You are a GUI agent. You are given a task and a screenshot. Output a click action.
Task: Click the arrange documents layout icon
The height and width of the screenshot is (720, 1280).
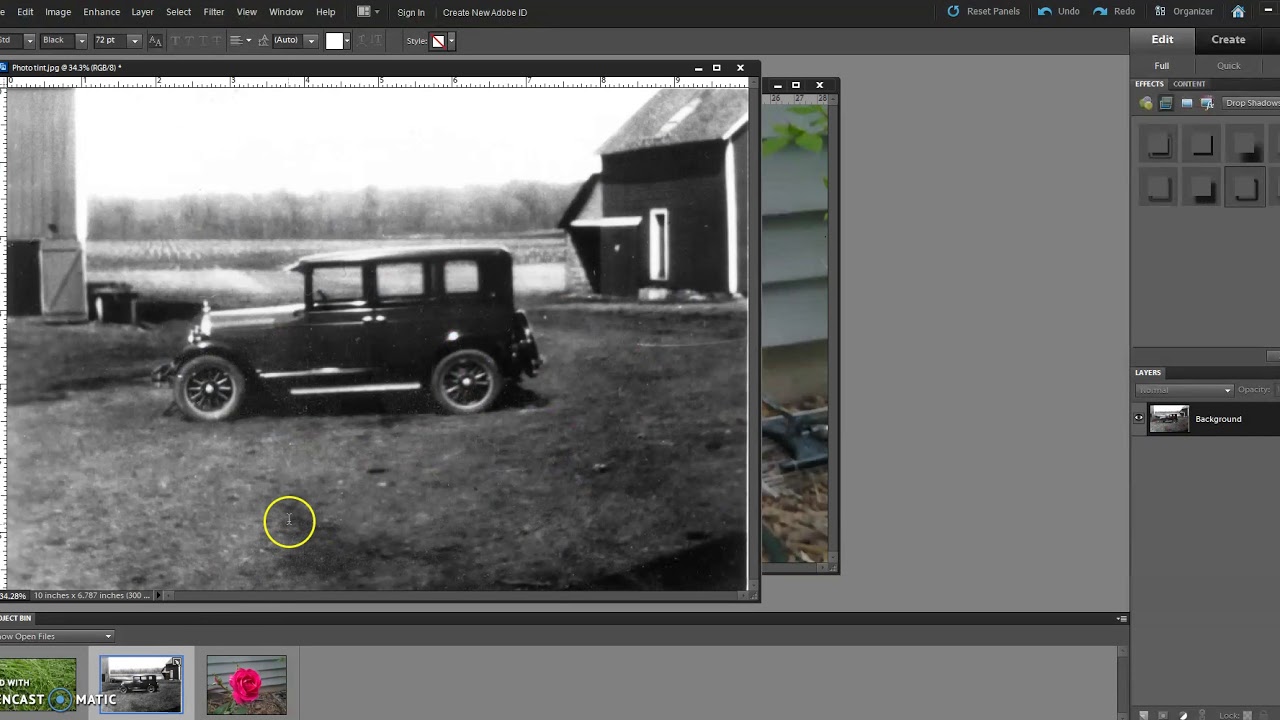point(367,12)
